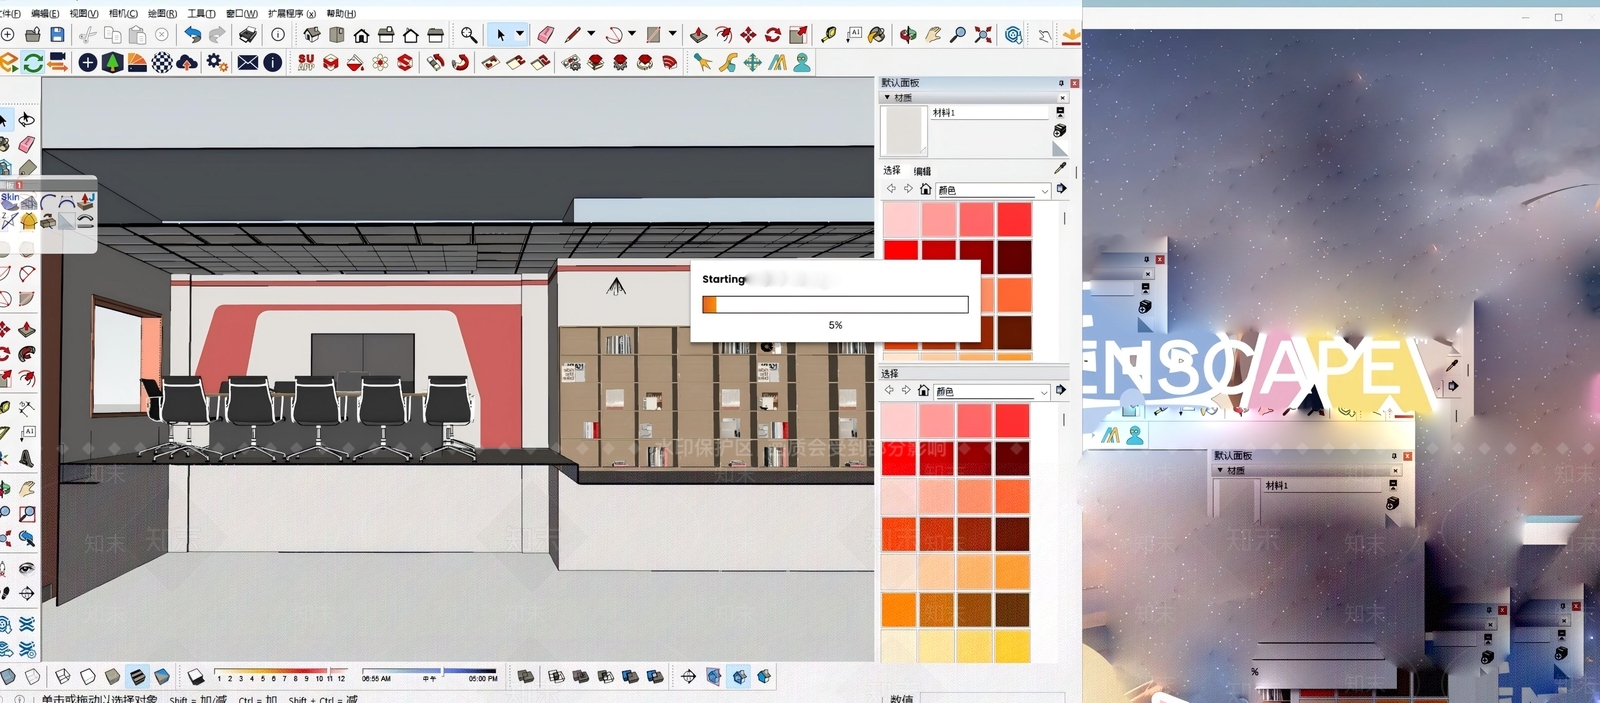The image size is (1600, 703).
Task: Select the Orbit tool
Action: pos(908,35)
